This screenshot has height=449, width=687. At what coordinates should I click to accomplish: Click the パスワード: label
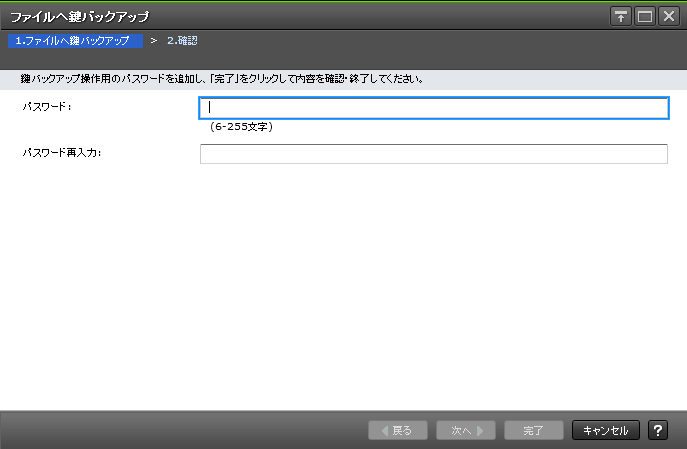[x=47, y=106]
